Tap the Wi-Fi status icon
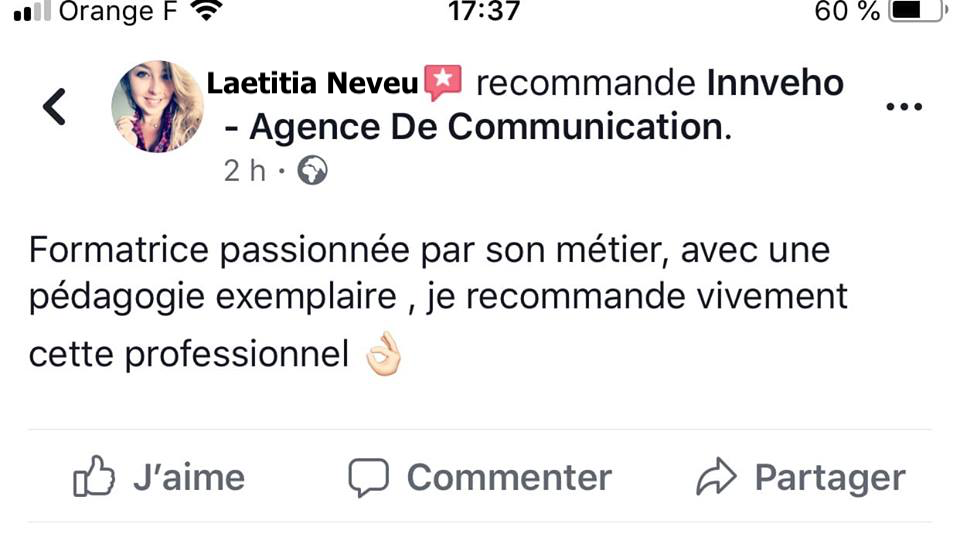 pos(207,12)
